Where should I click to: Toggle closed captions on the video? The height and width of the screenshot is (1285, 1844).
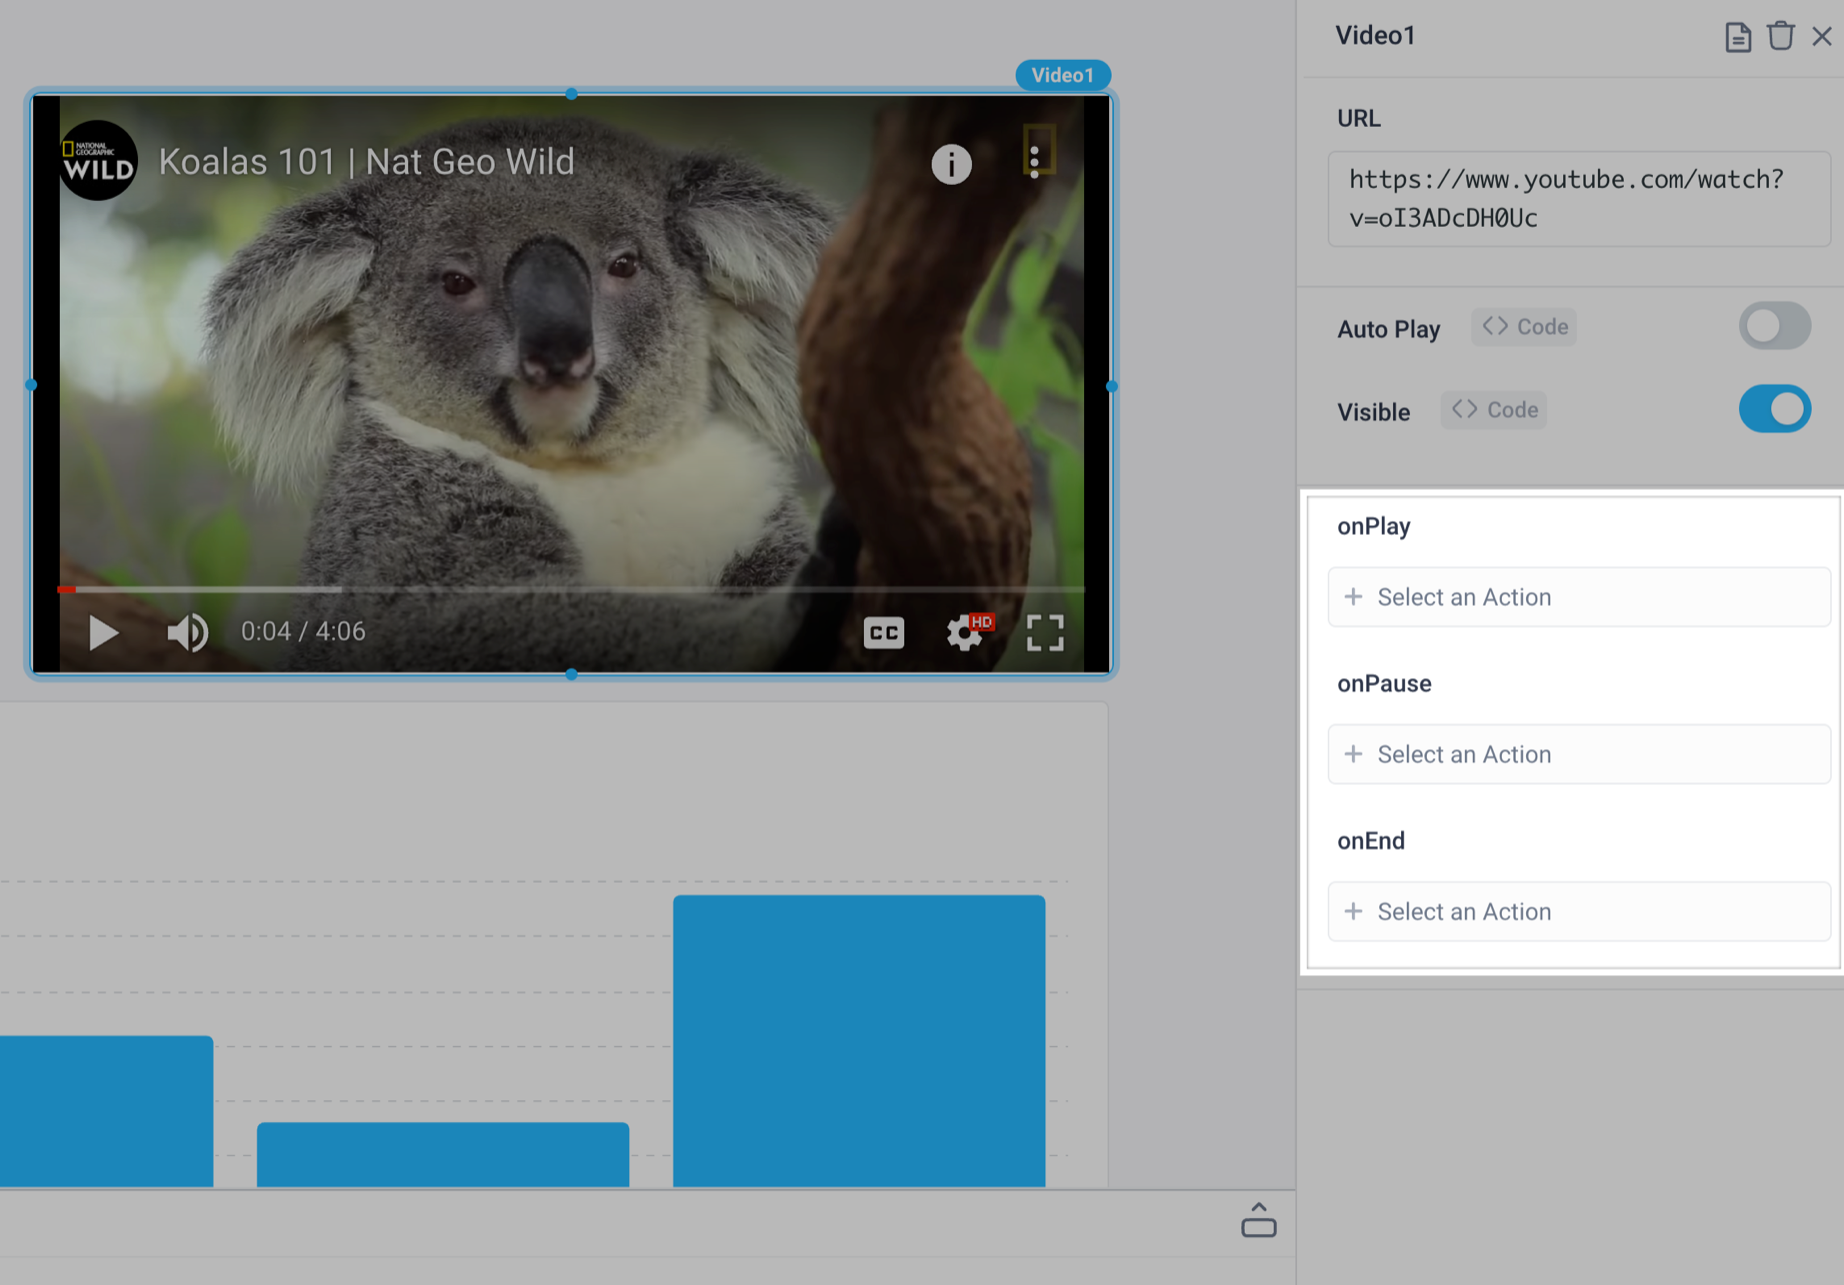pos(883,632)
